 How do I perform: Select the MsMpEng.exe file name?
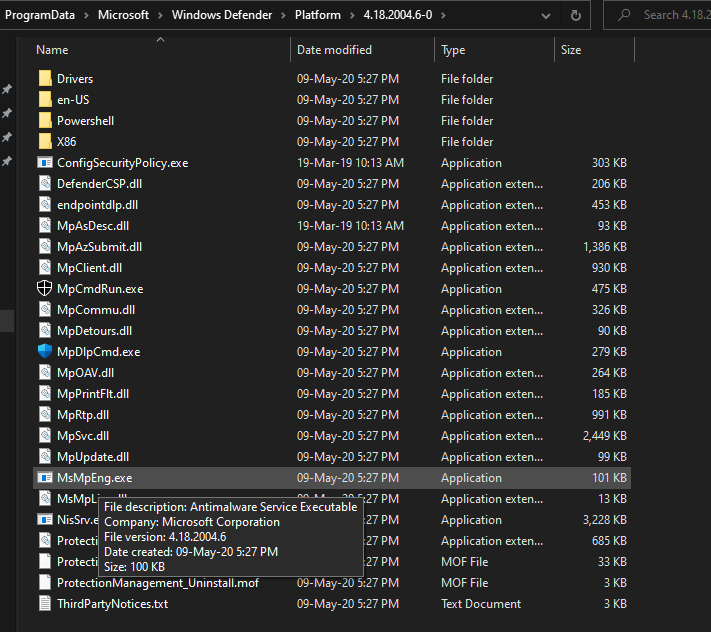95,478
